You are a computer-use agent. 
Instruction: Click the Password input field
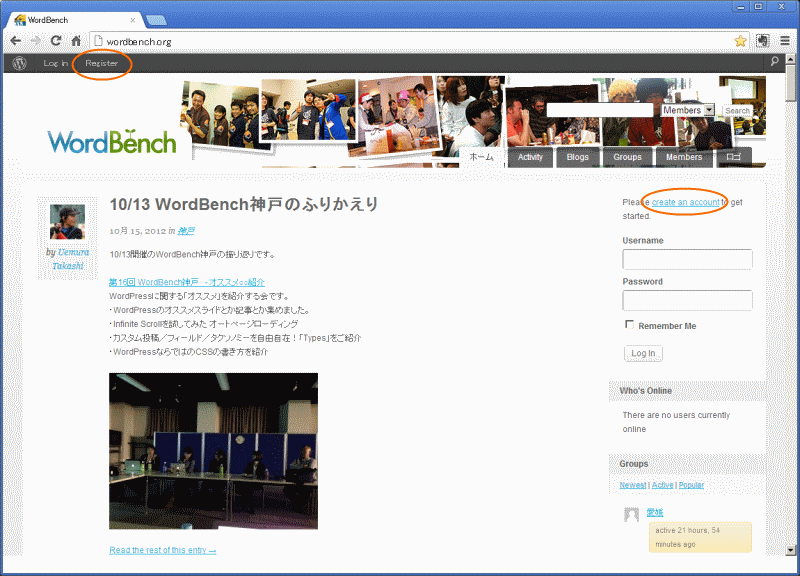[687, 300]
